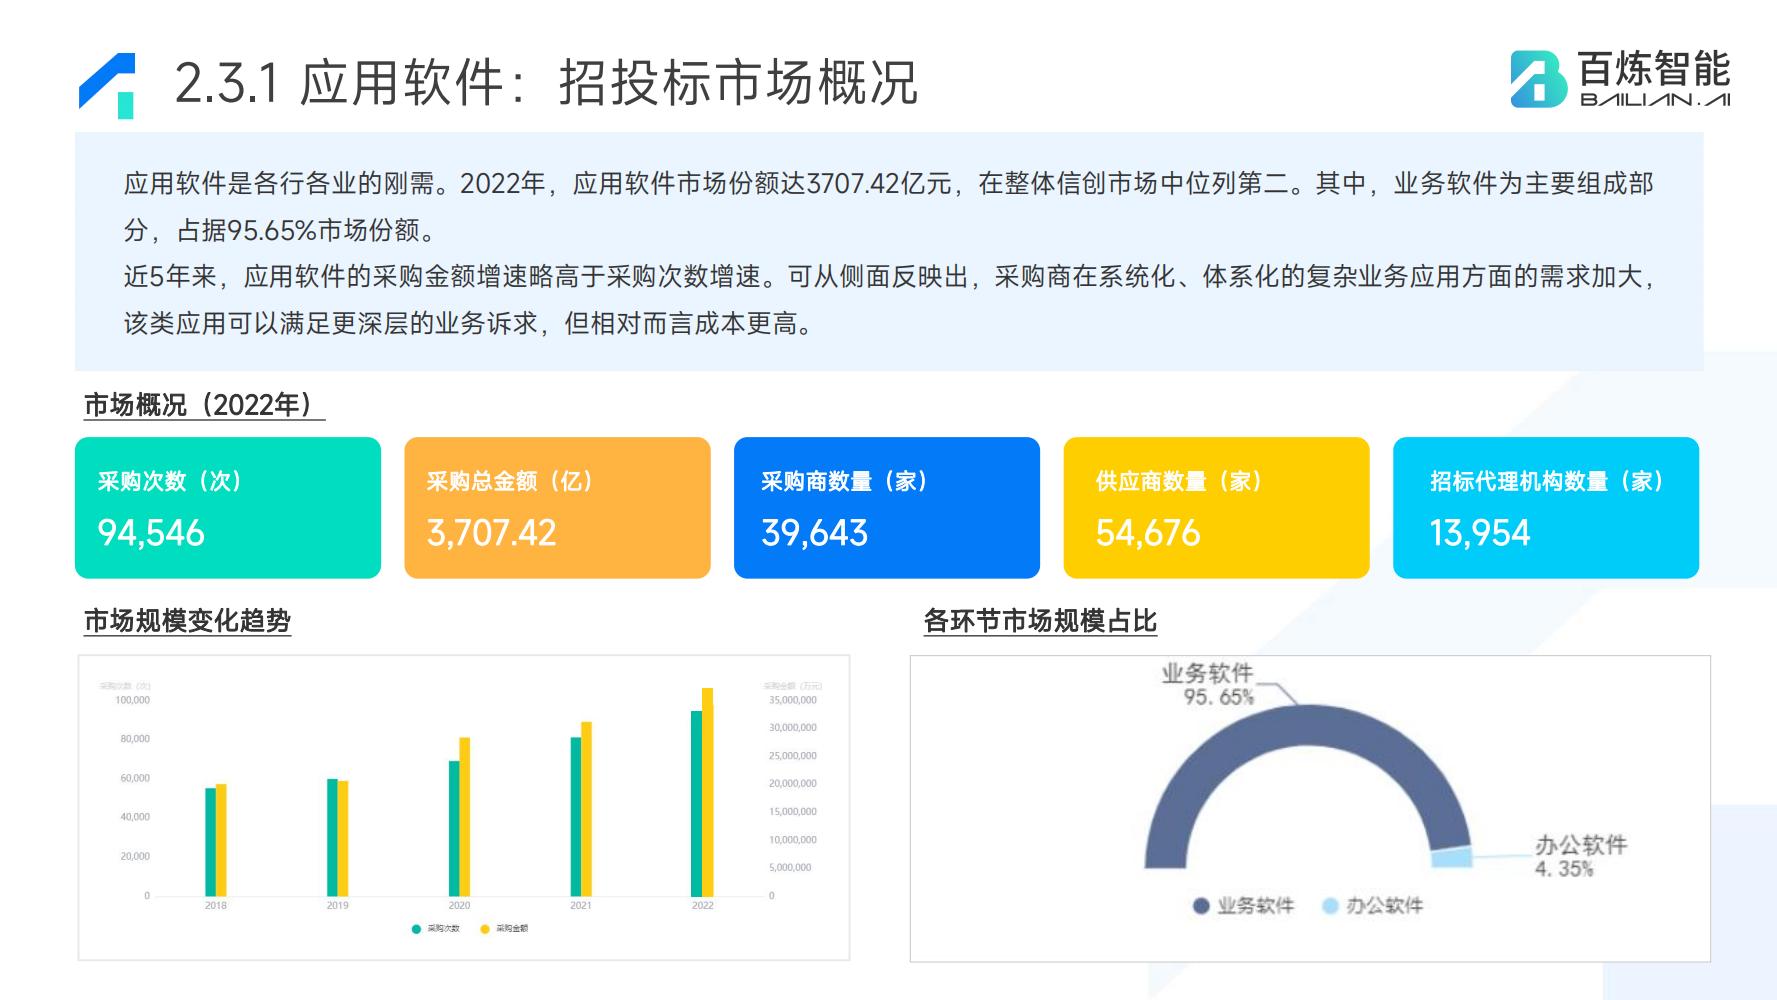1777x1000 pixels.
Task: Click the 办公软件 legend text under donut chart
Action: [x=1384, y=906]
